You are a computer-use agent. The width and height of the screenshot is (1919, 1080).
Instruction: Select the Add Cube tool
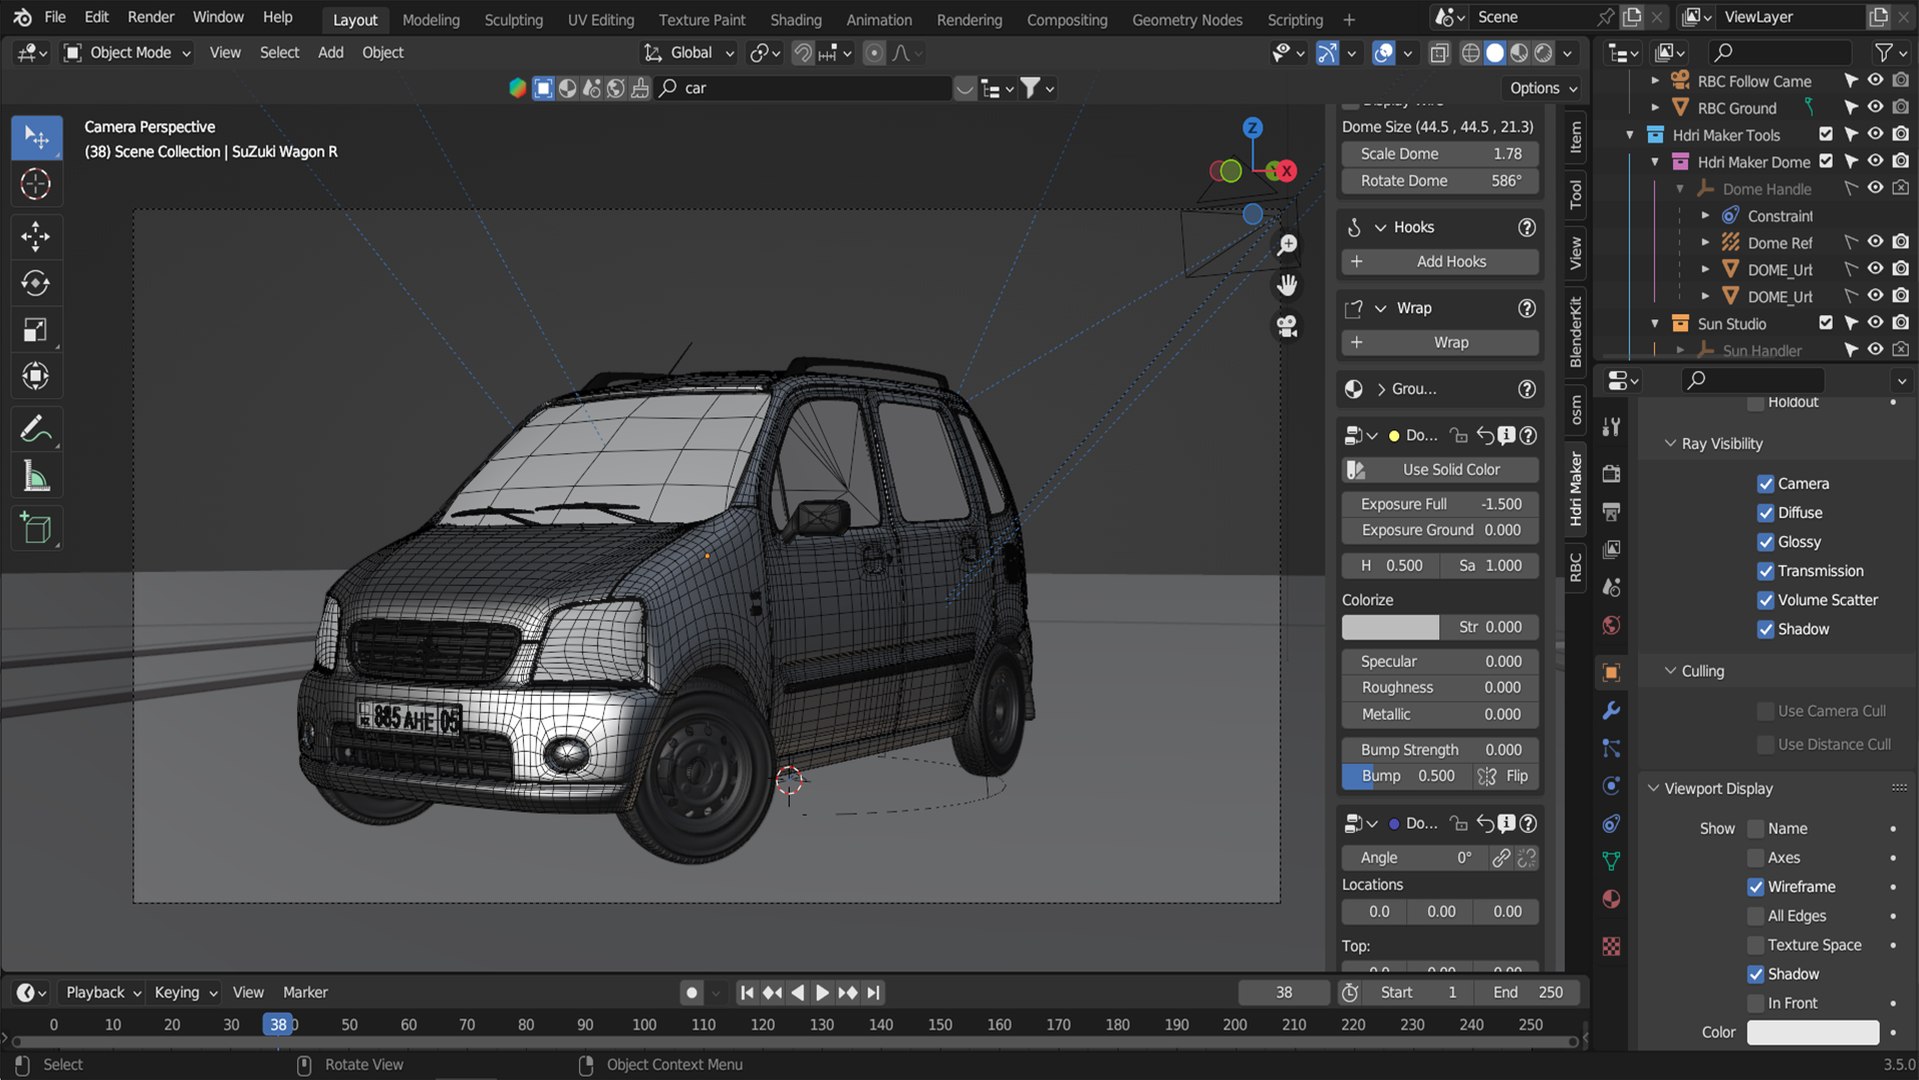[36, 529]
